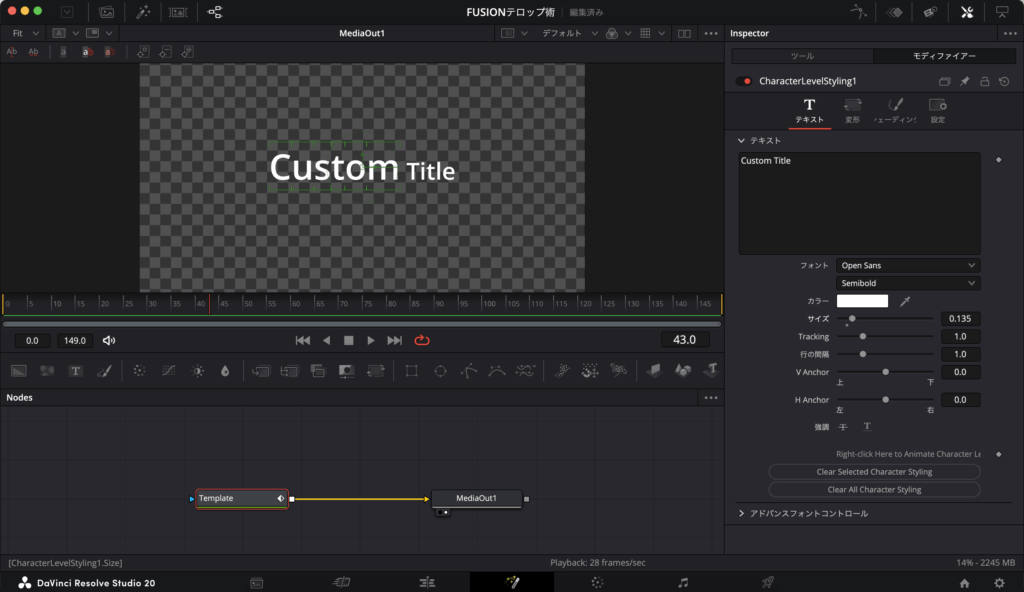Screen dimensions: 1024x592
Task: Open the 設定 tab in Inspector
Action: [937, 110]
